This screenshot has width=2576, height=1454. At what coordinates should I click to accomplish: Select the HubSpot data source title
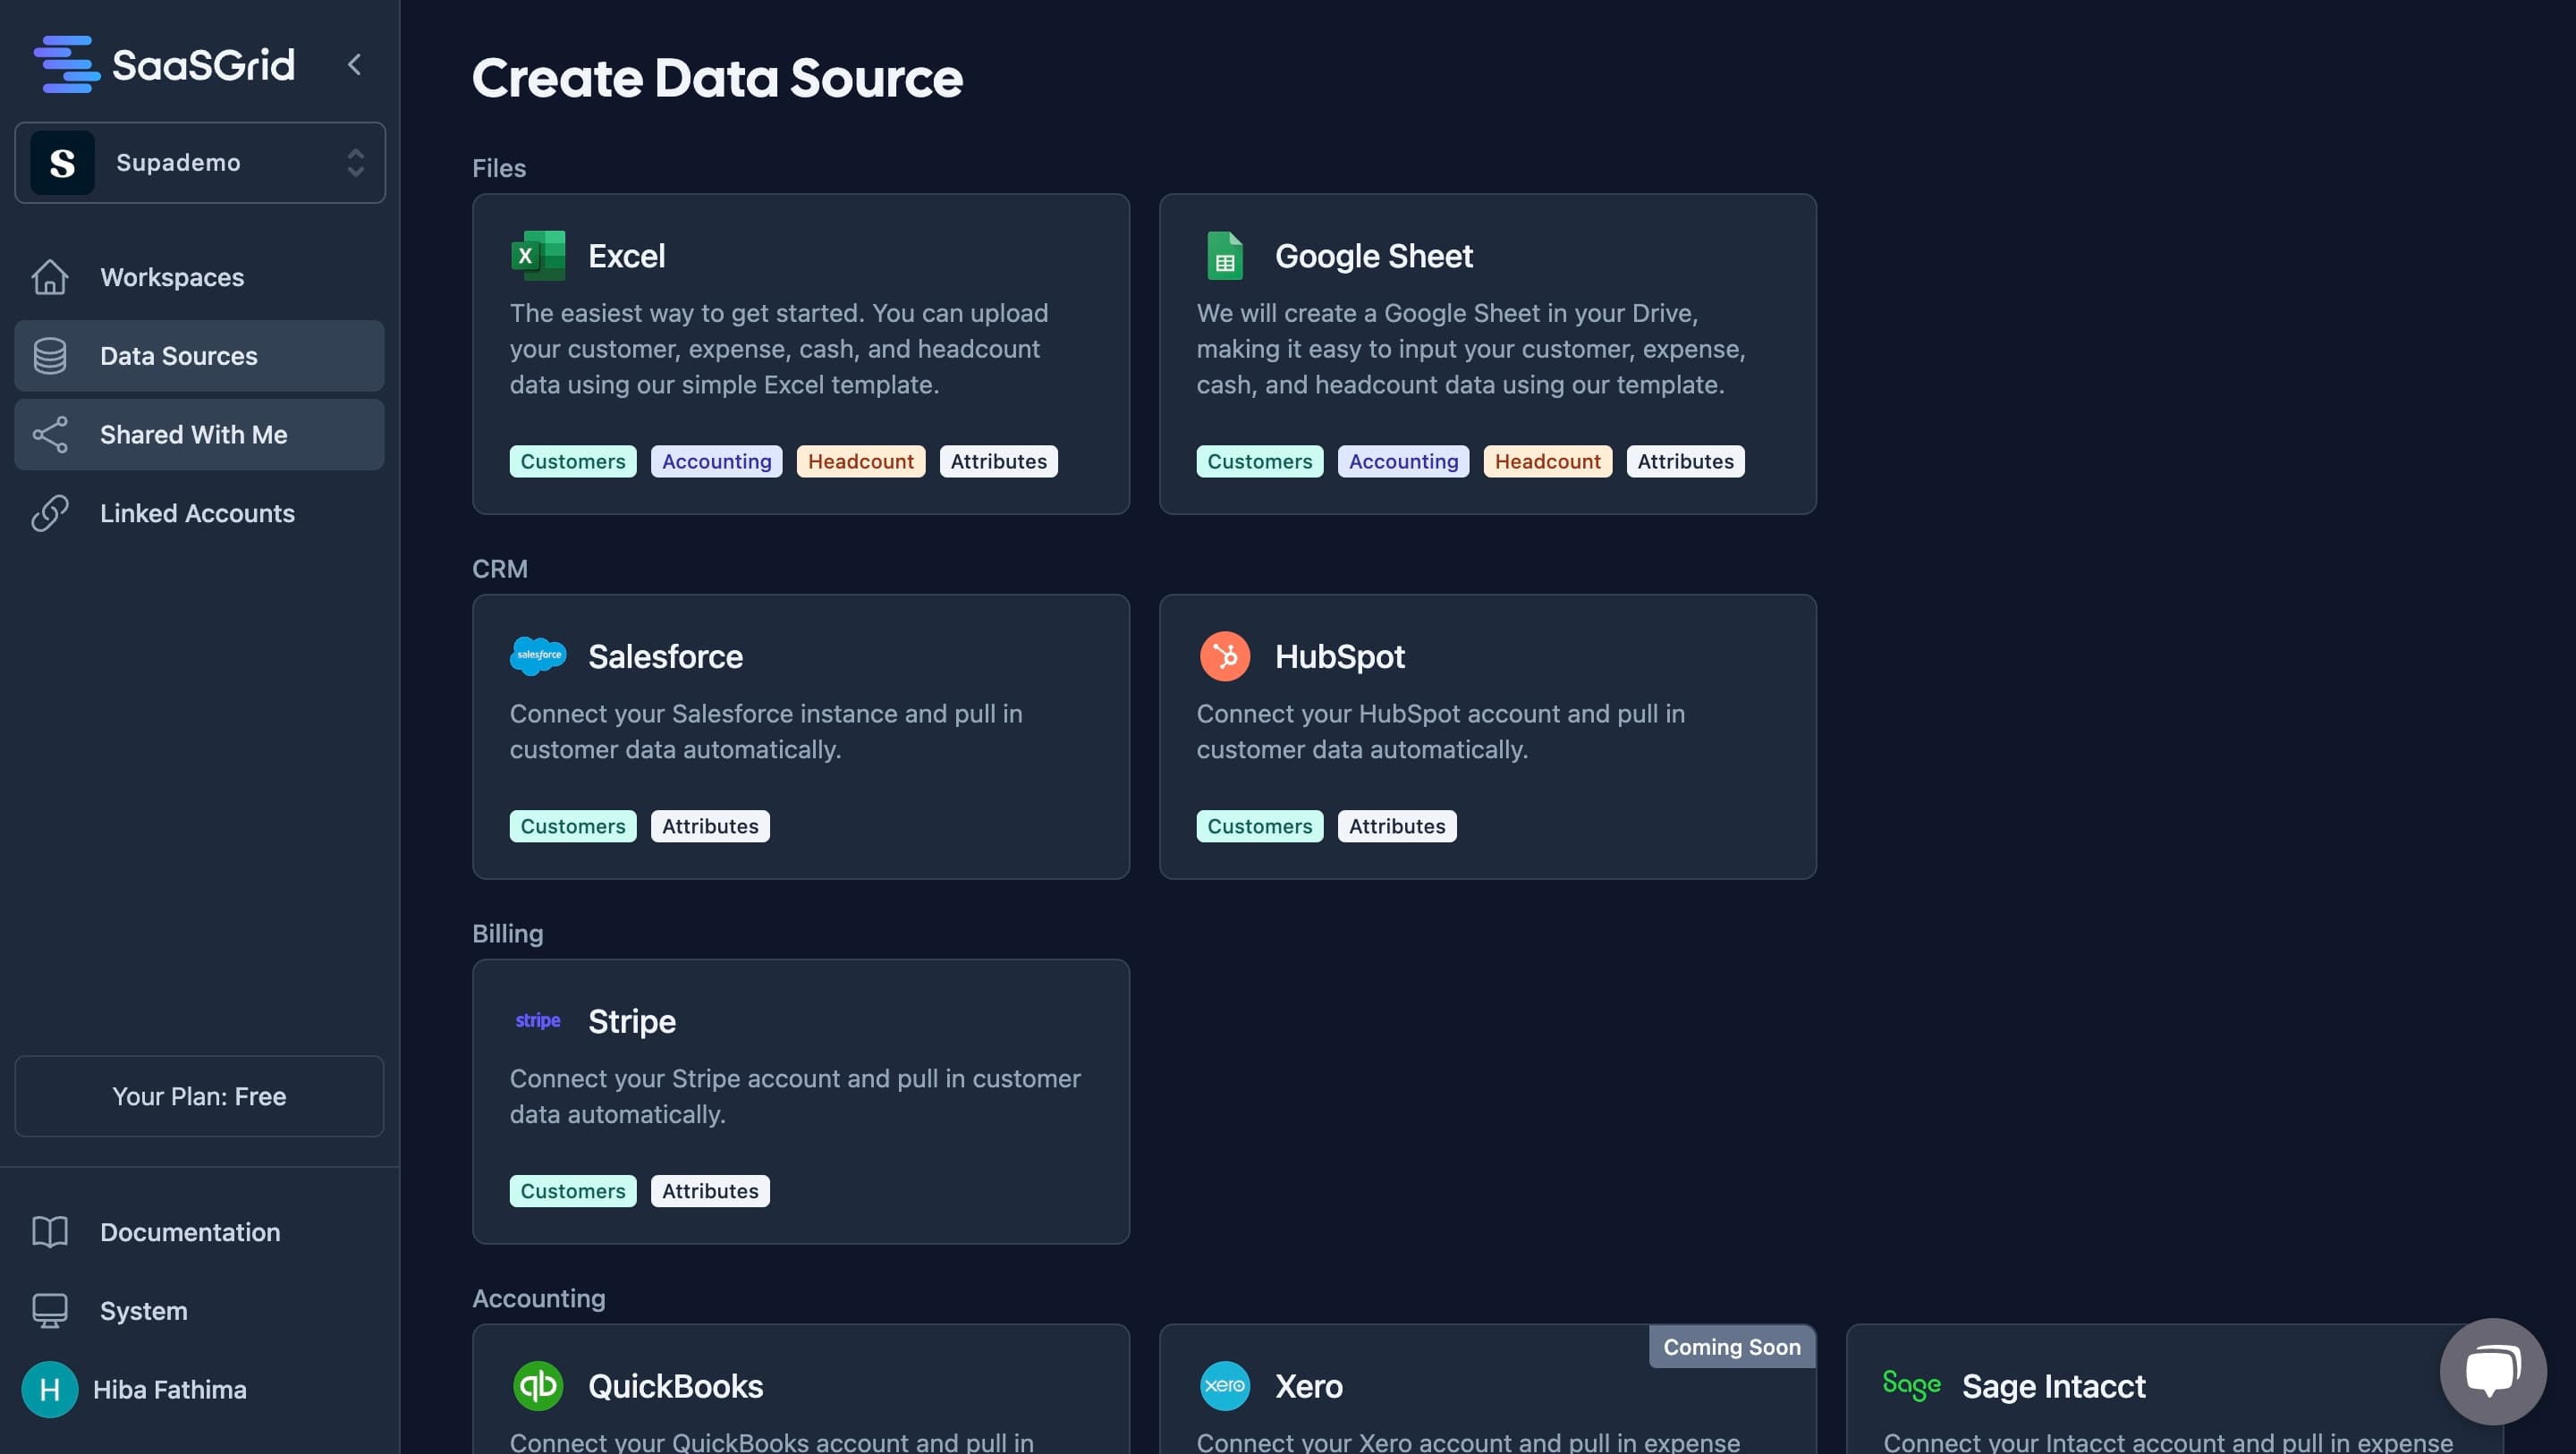1340,657
